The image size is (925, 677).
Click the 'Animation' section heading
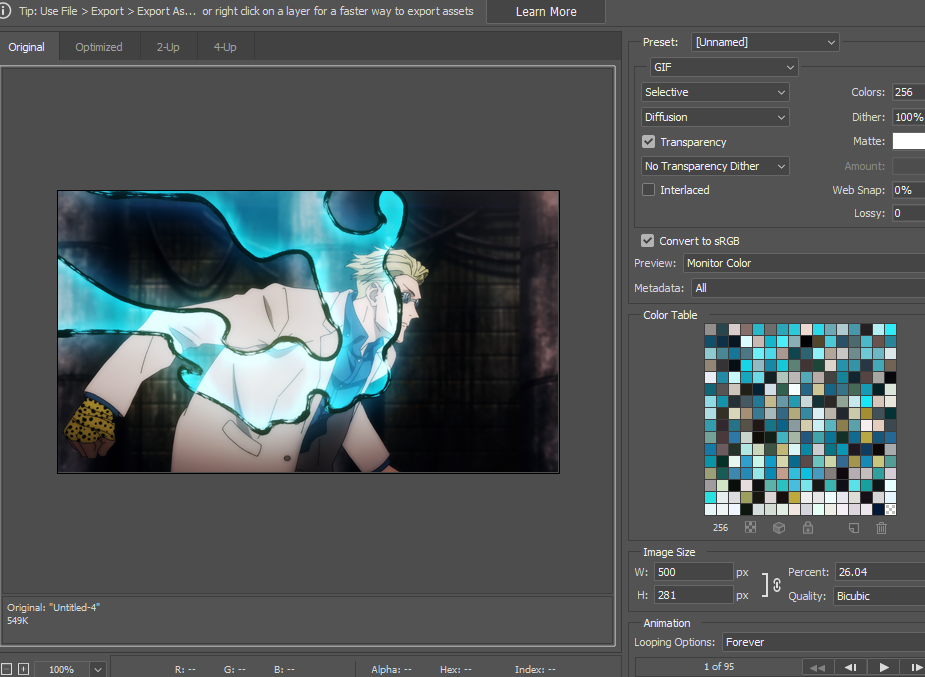667,623
